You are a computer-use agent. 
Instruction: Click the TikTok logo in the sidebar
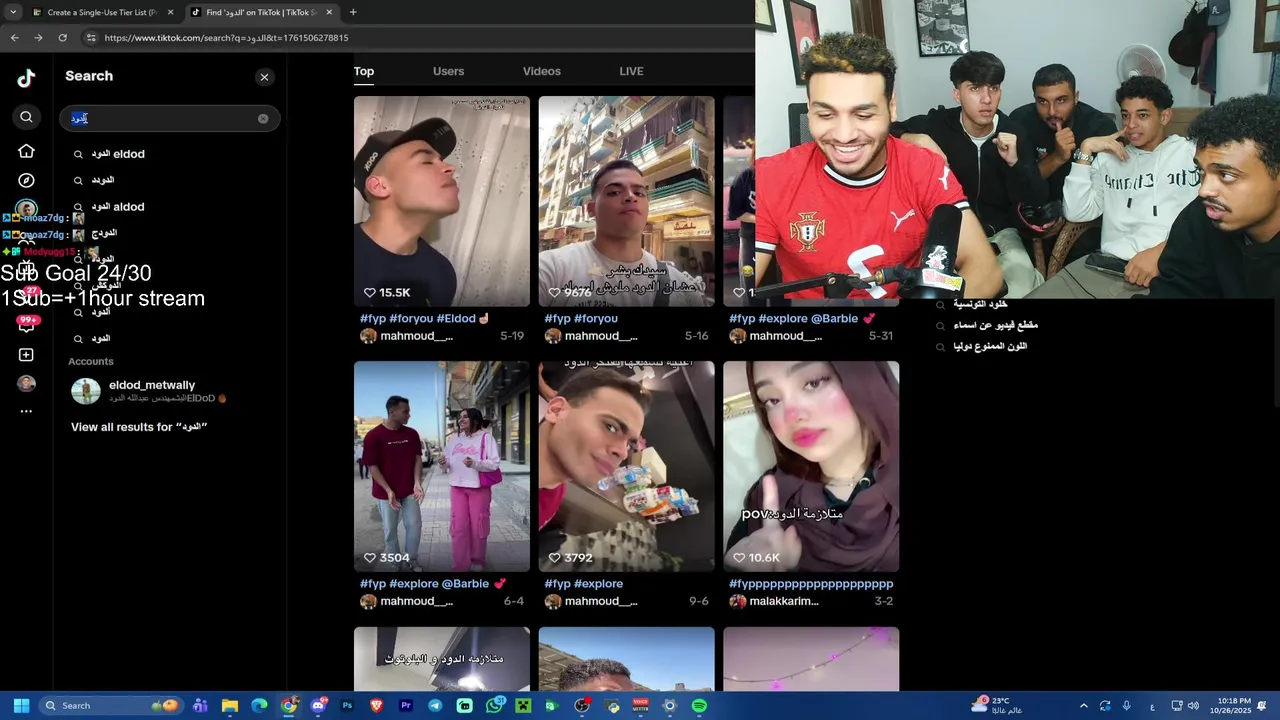[x=26, y=78]
